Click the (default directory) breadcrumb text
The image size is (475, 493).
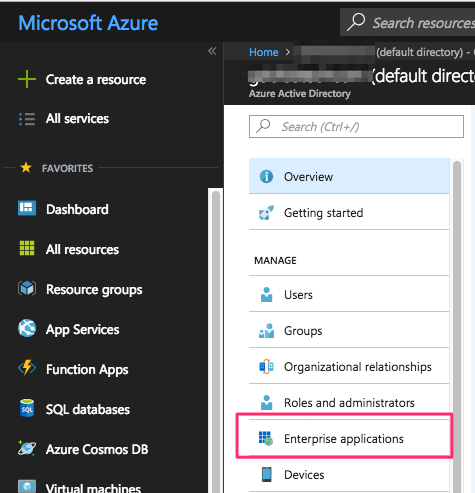point(420,52)
